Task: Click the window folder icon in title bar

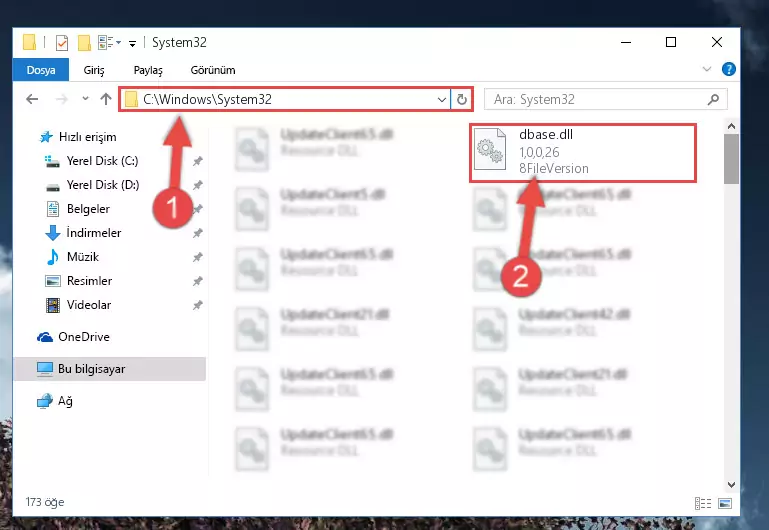Action: [x=29, y=43]
